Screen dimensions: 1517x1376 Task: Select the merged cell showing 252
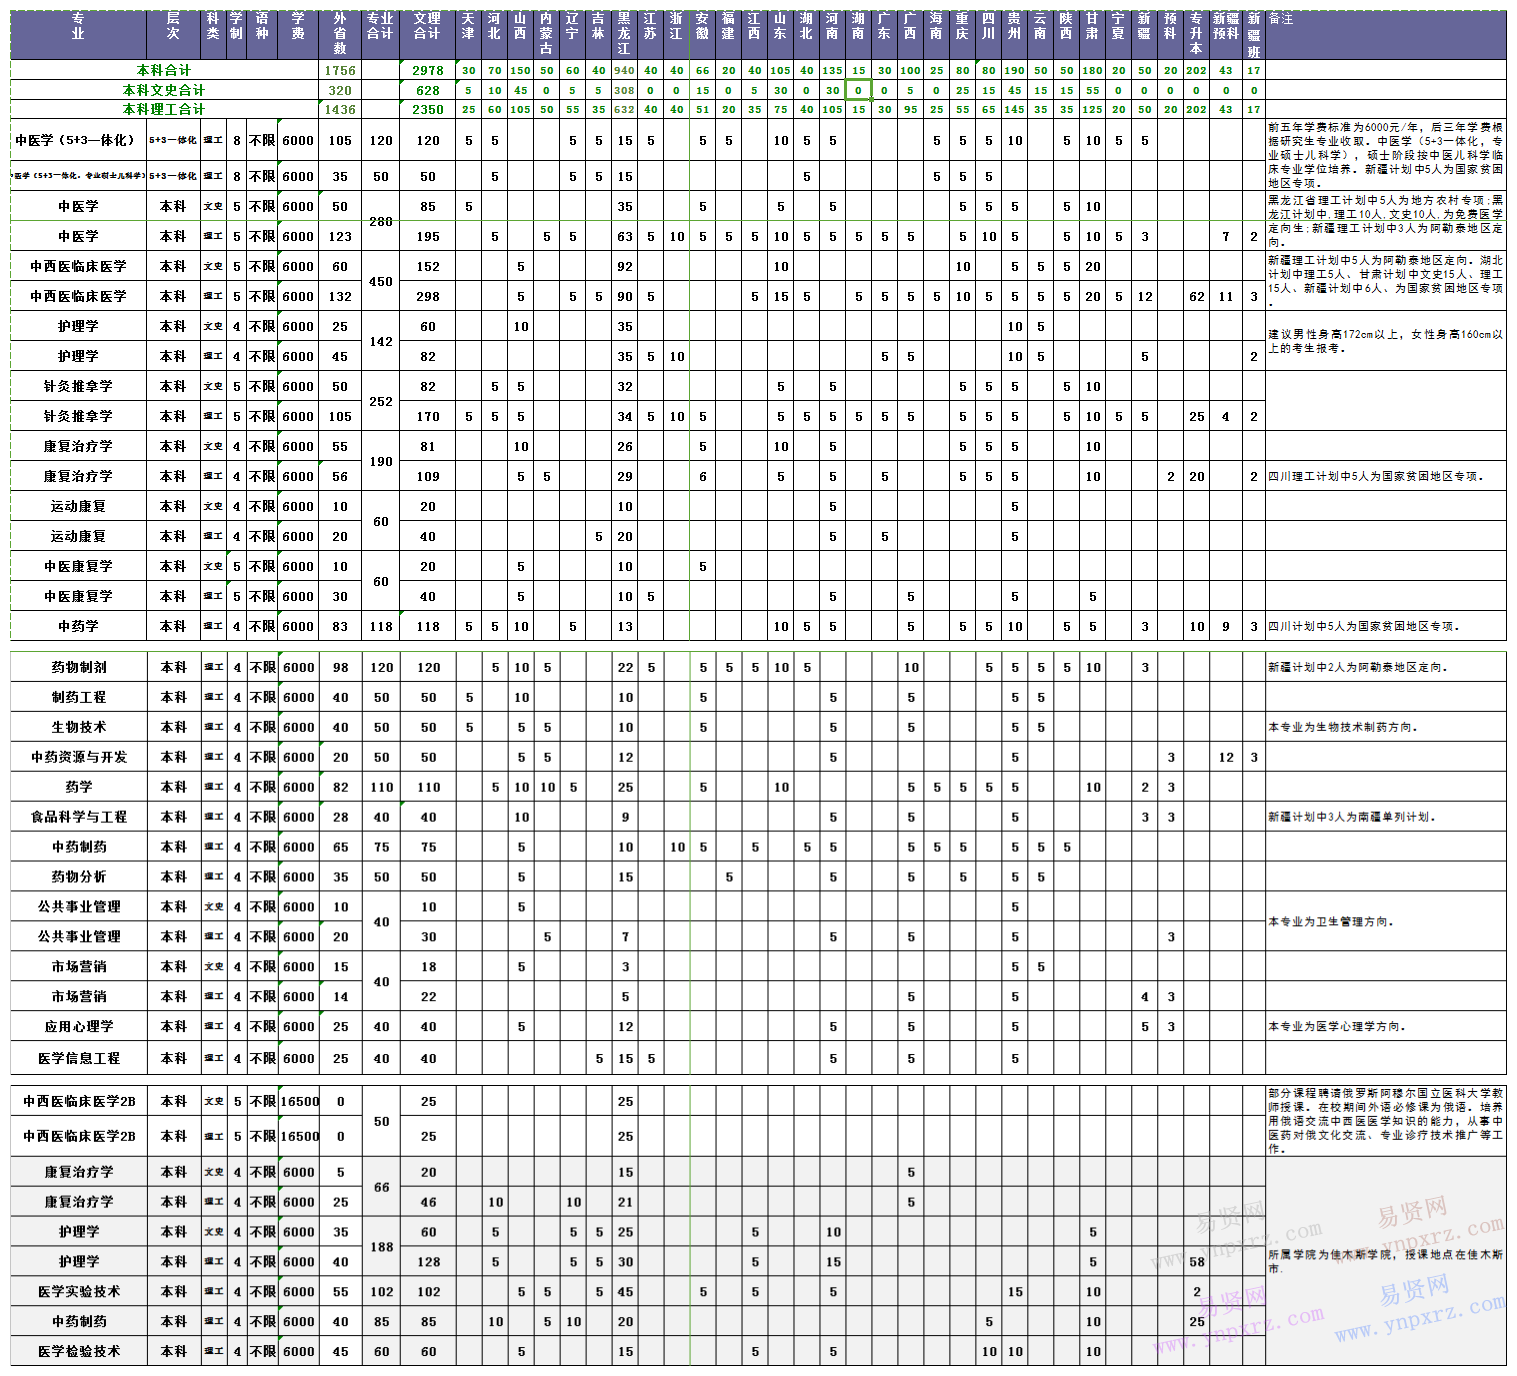coord(380,401)
